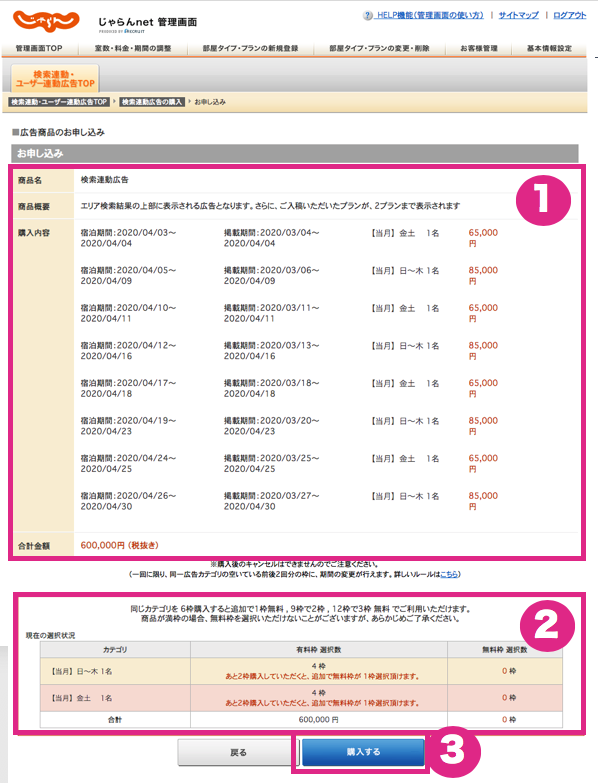Select 検索連動・ユーザー連動広告TOP tab
Viewport: 598px width, 783px height.
pos(55,79)
